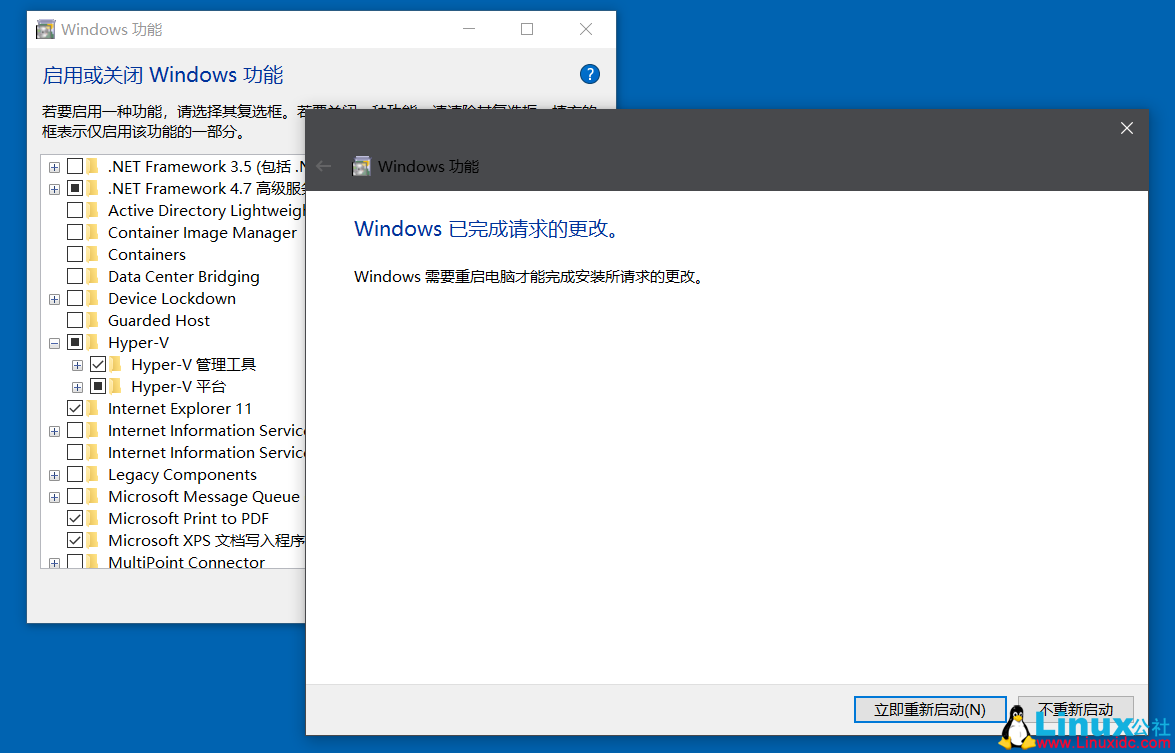This screenshot has width=1175, height=753.
Task: Click the Windows 功能 title bar icon in the back window
Action: (46, 30)
